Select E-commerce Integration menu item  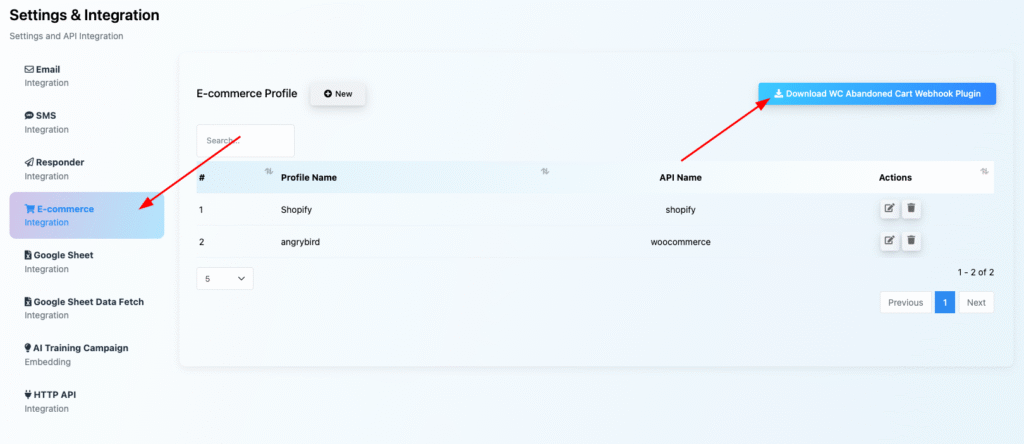point(86,215)
